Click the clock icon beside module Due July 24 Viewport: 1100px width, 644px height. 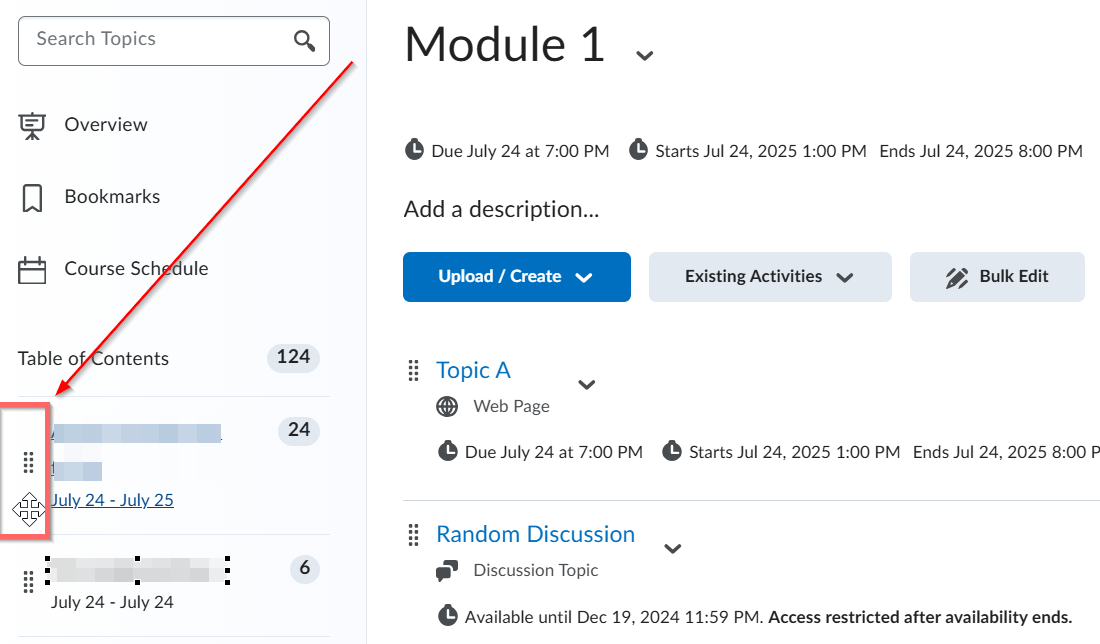tap(415, 149)
